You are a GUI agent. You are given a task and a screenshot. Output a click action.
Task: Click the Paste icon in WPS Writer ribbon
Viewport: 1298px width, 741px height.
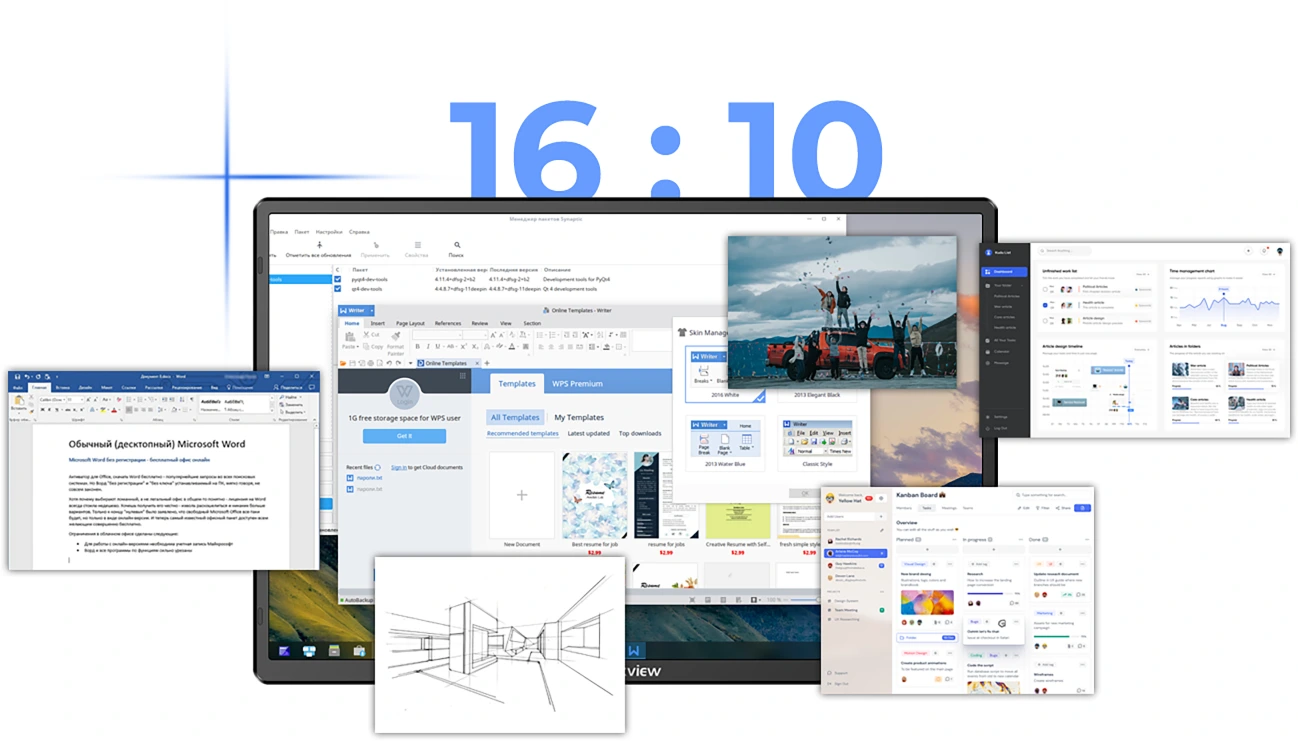(x=348, y=336)
